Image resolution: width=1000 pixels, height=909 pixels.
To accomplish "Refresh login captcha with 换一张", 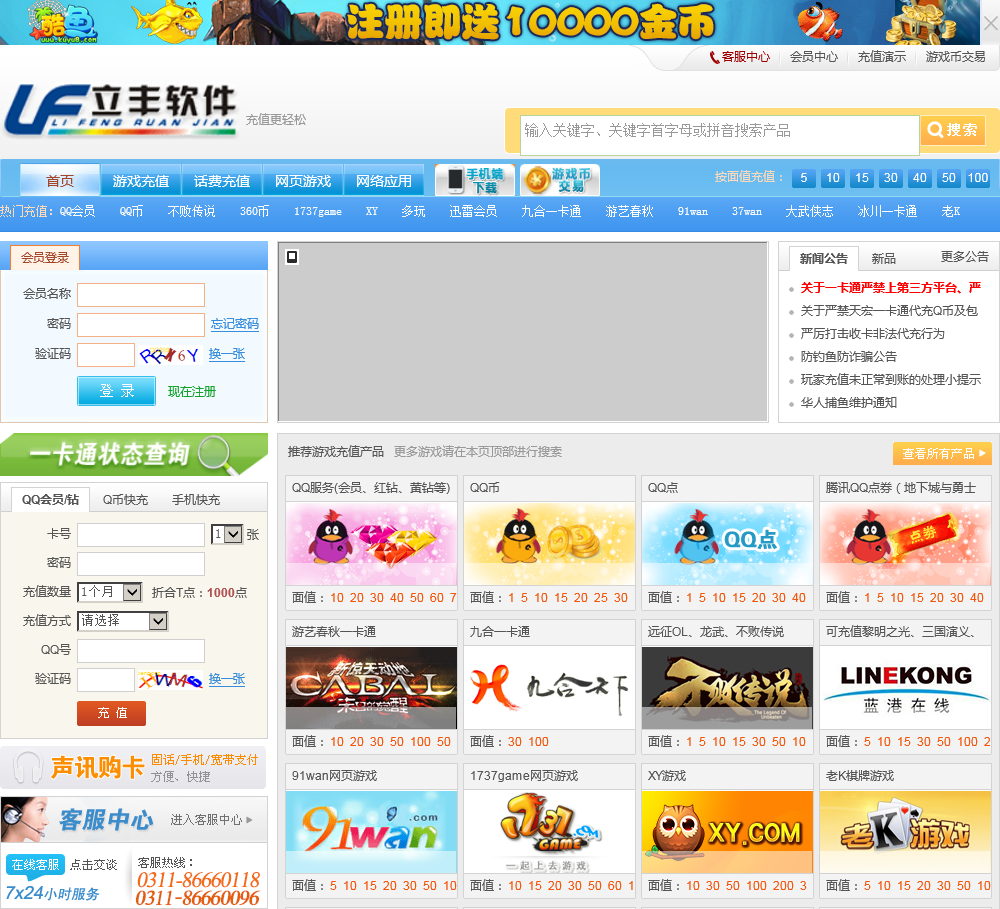I will [227, 354].
